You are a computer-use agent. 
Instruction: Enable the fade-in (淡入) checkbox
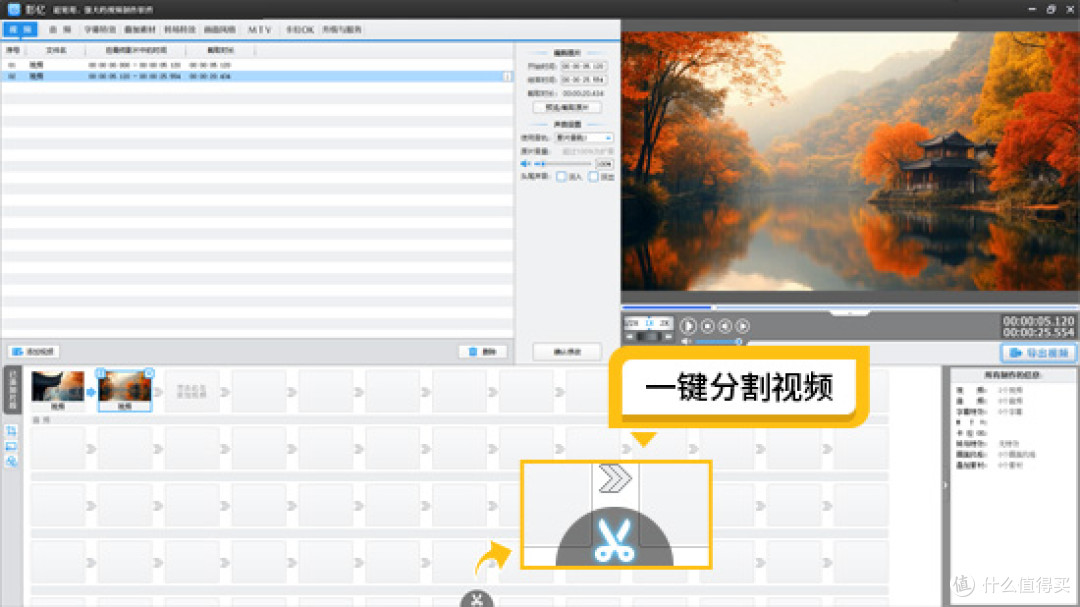pyautogui.click(x=561, y=177)
